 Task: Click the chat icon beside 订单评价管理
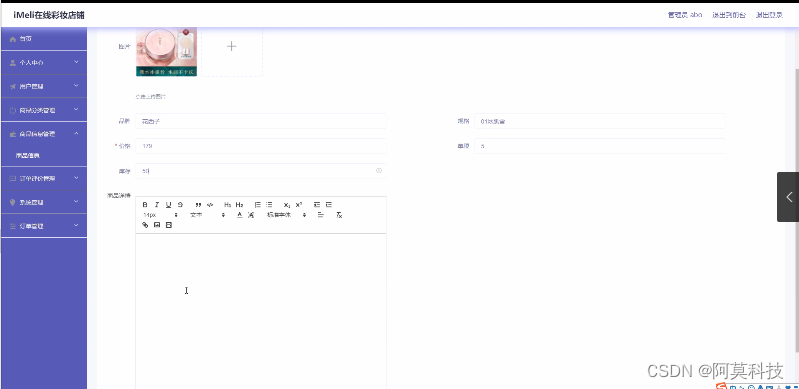pos(13,178)
